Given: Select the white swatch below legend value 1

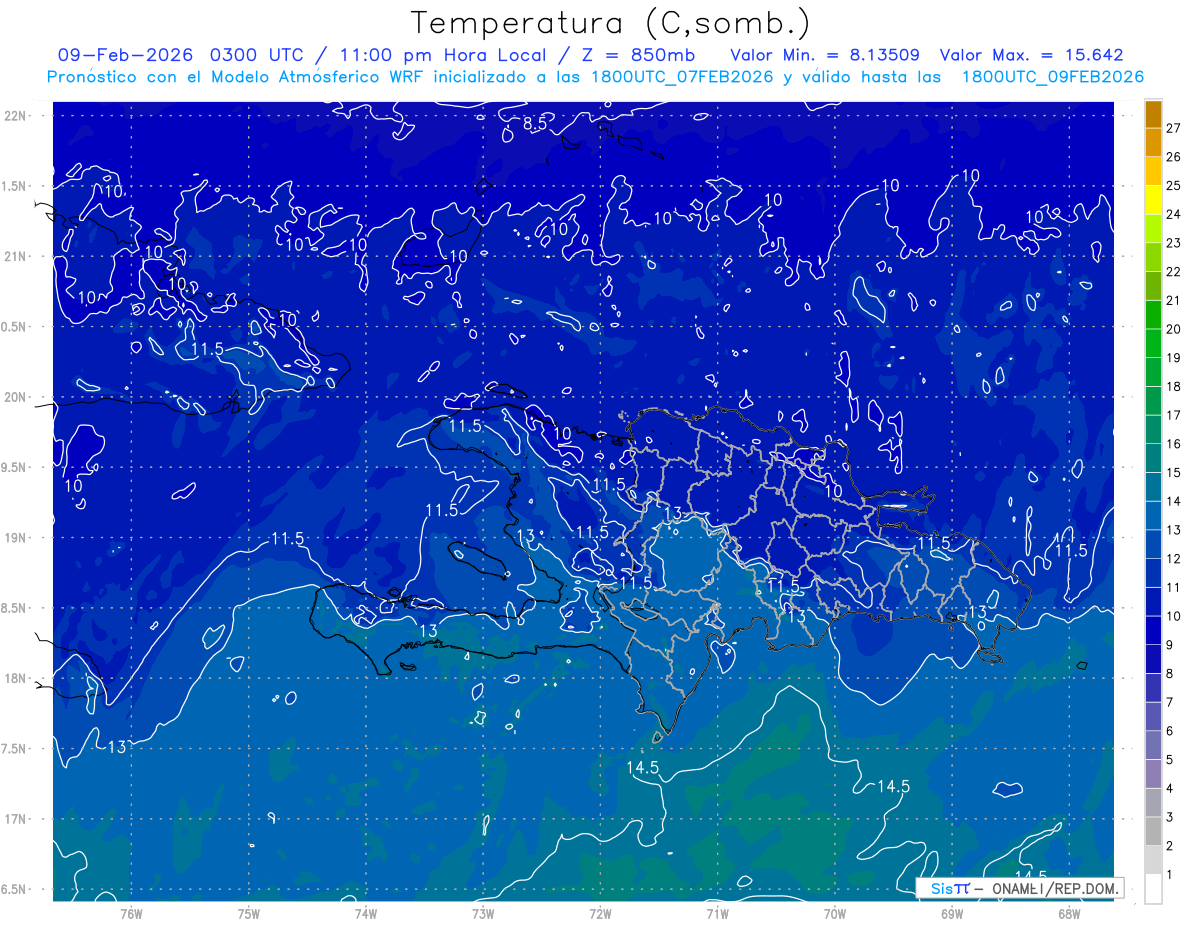Looking at the screenshot, I should (x=1153, y=890).
